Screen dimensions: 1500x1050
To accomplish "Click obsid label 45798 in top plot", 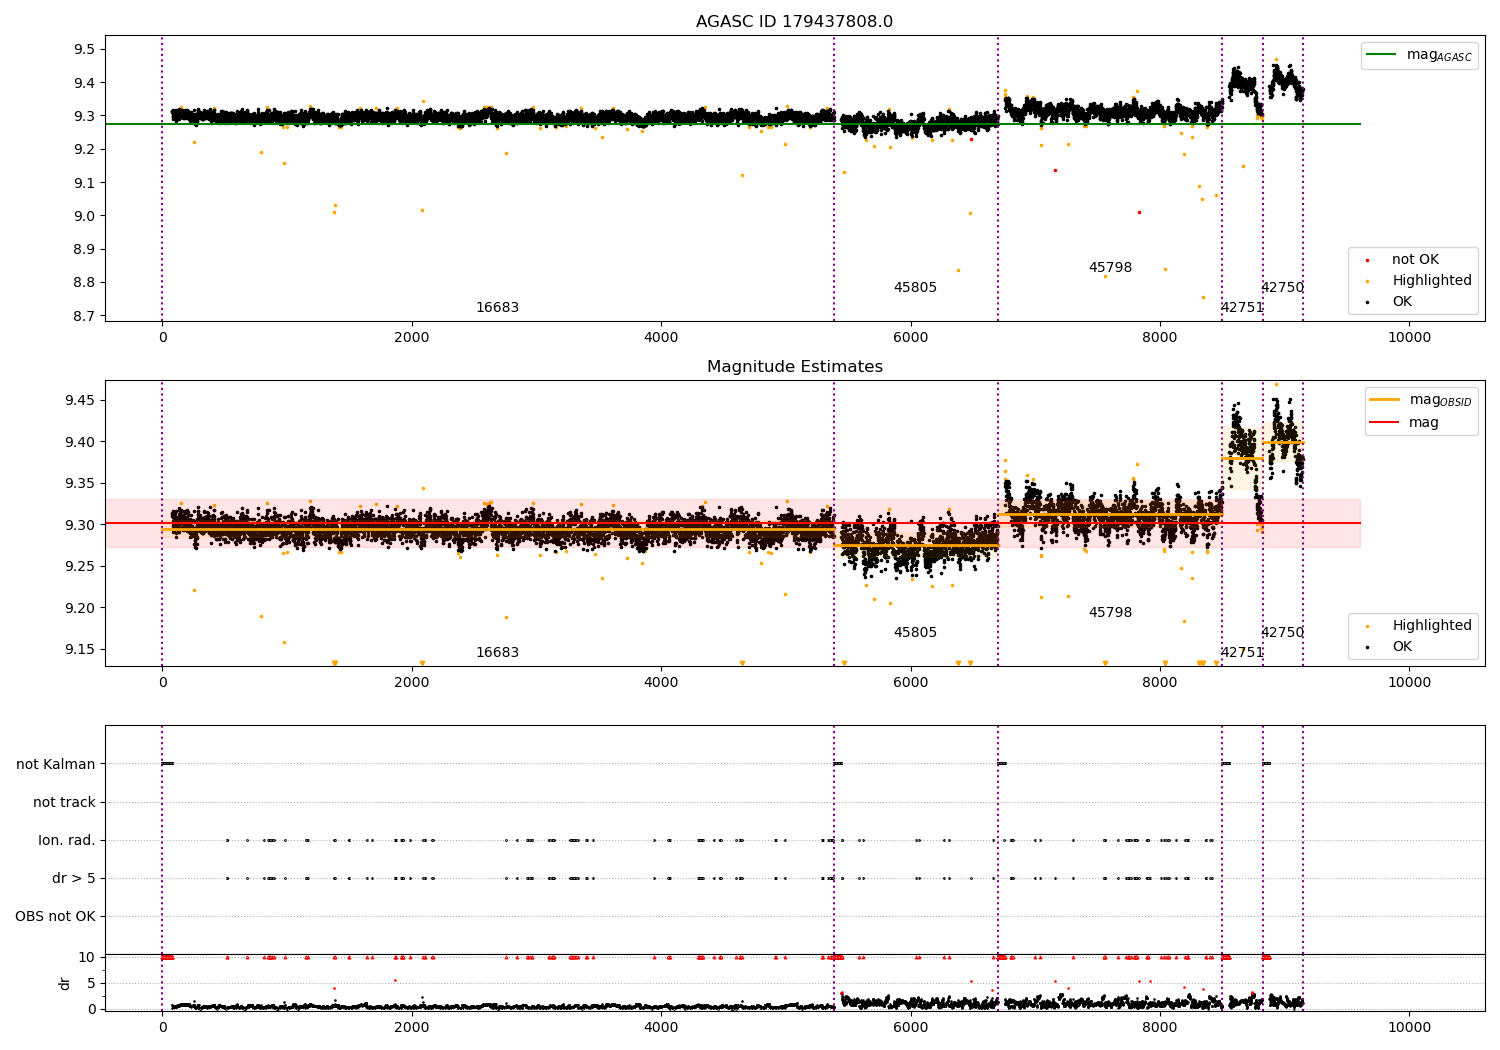I will pyautogui.click(x=1110, y=267).
